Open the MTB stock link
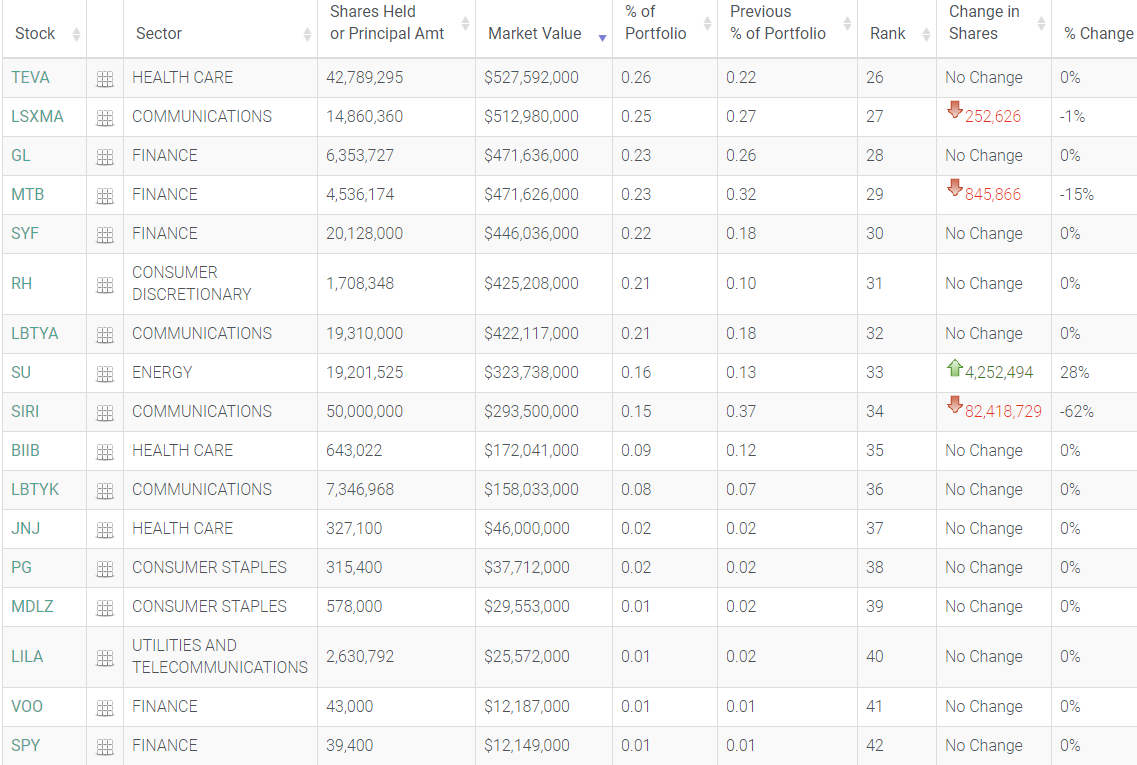 tap(28, 195)
